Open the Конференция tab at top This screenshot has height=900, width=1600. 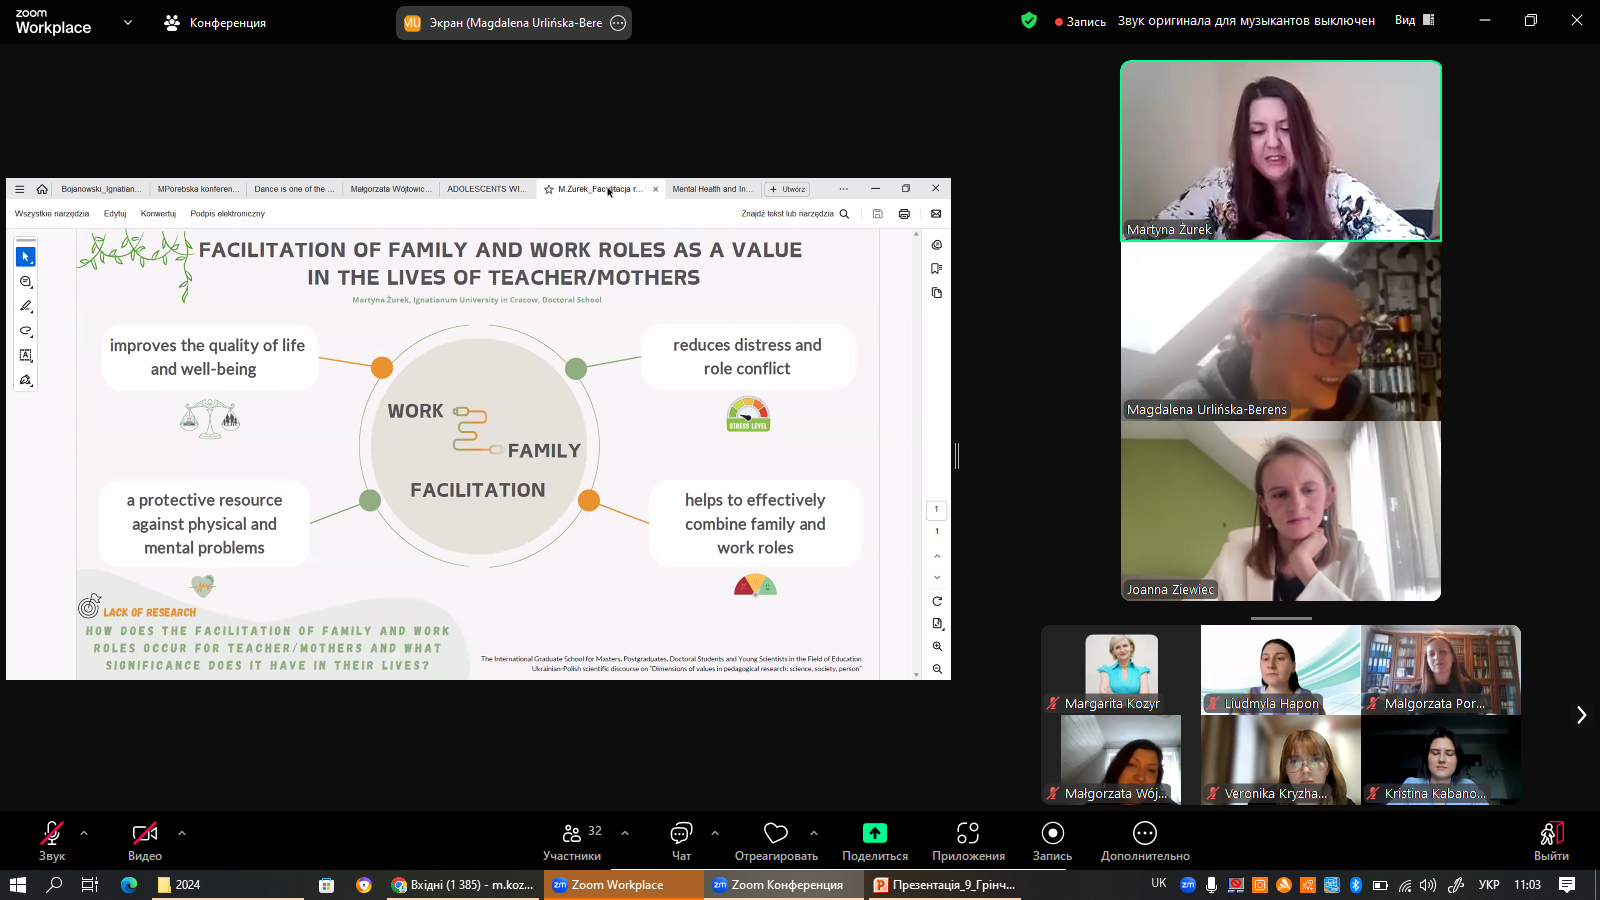click(216, 22)
